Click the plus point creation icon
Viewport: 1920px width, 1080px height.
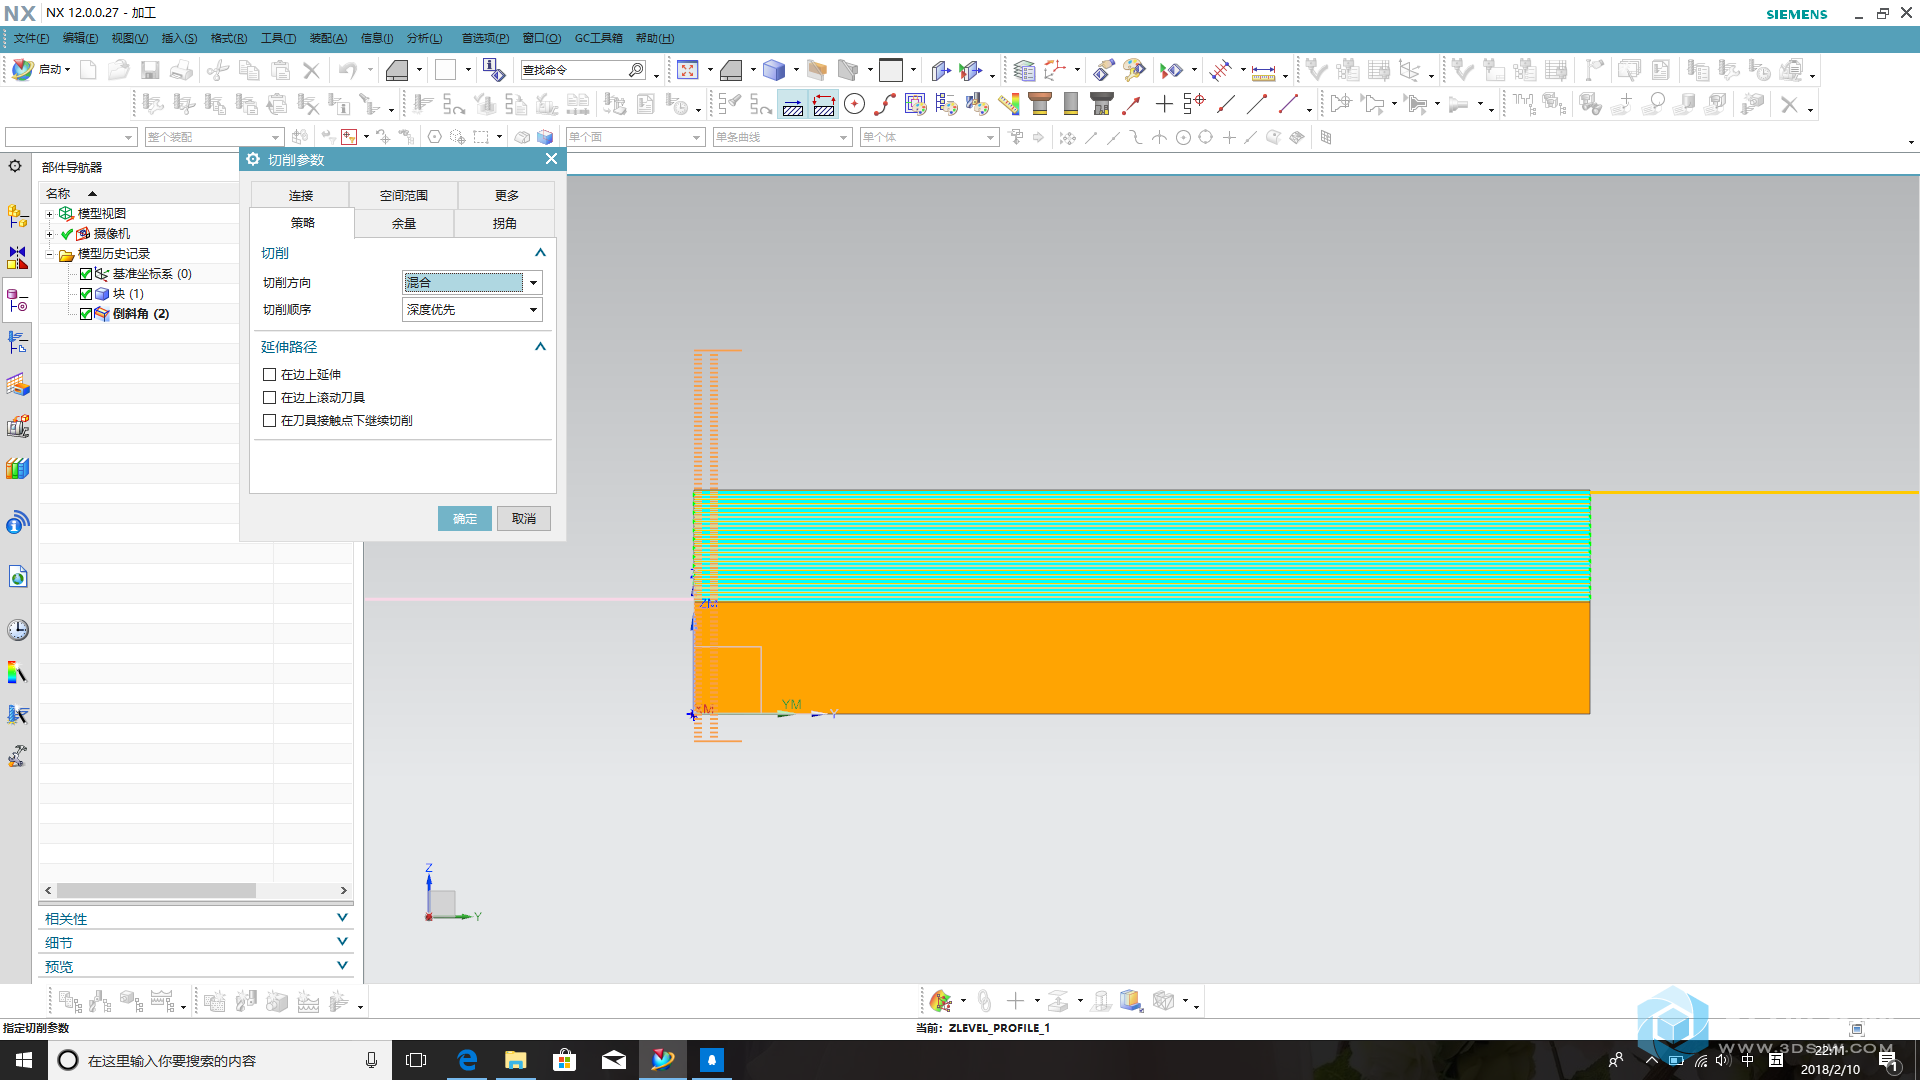point(1164,104)
